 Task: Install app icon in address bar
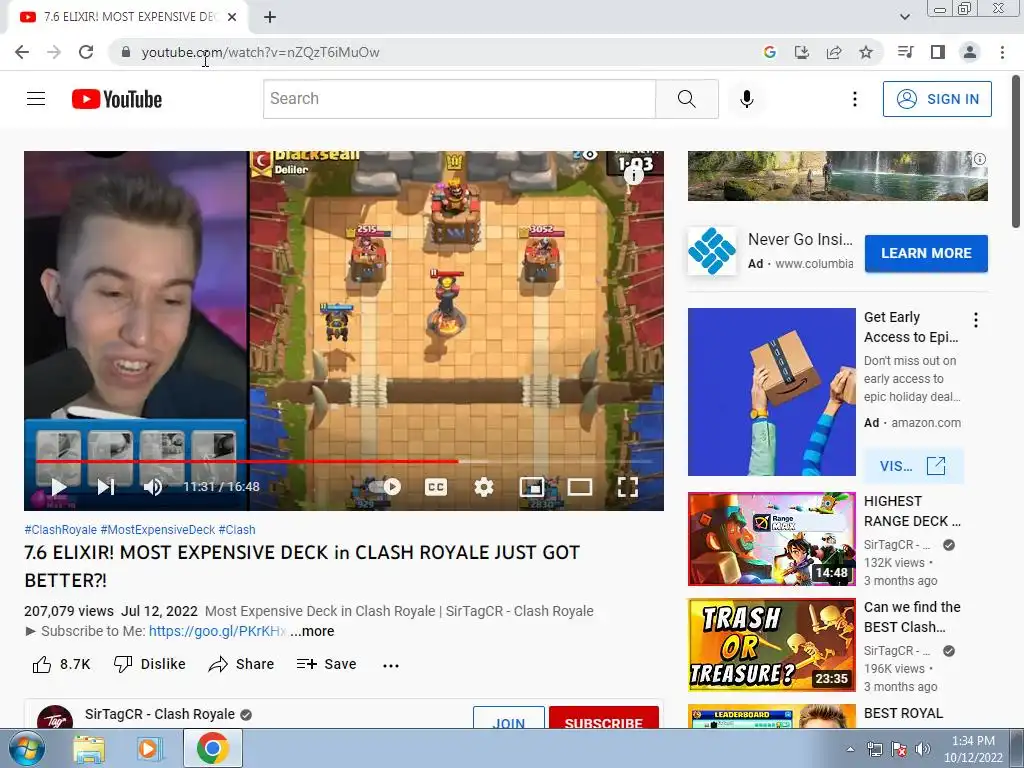point(801,52)
